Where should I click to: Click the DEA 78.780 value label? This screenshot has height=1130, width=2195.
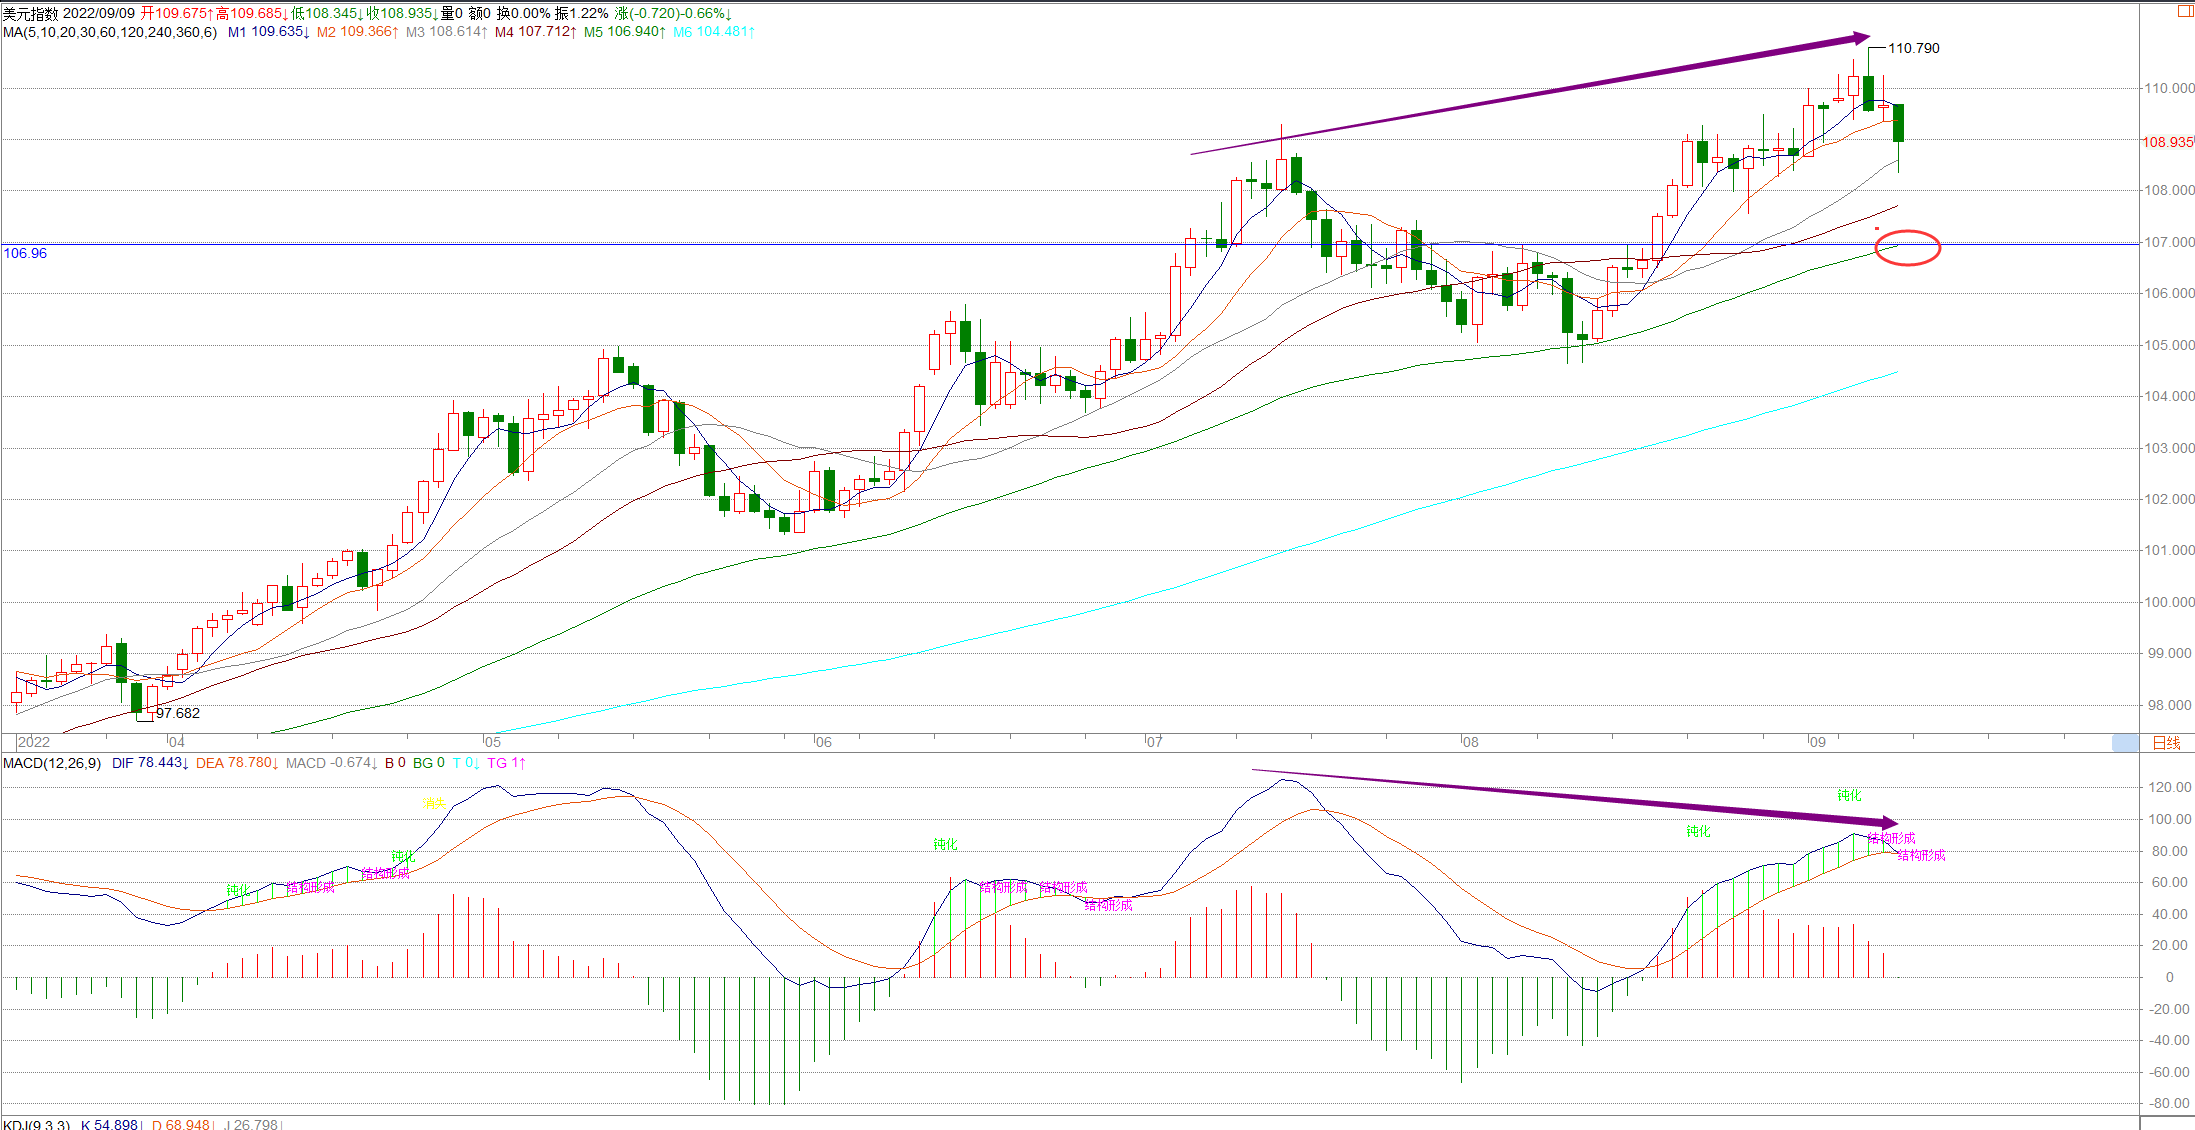coord(237,763)
